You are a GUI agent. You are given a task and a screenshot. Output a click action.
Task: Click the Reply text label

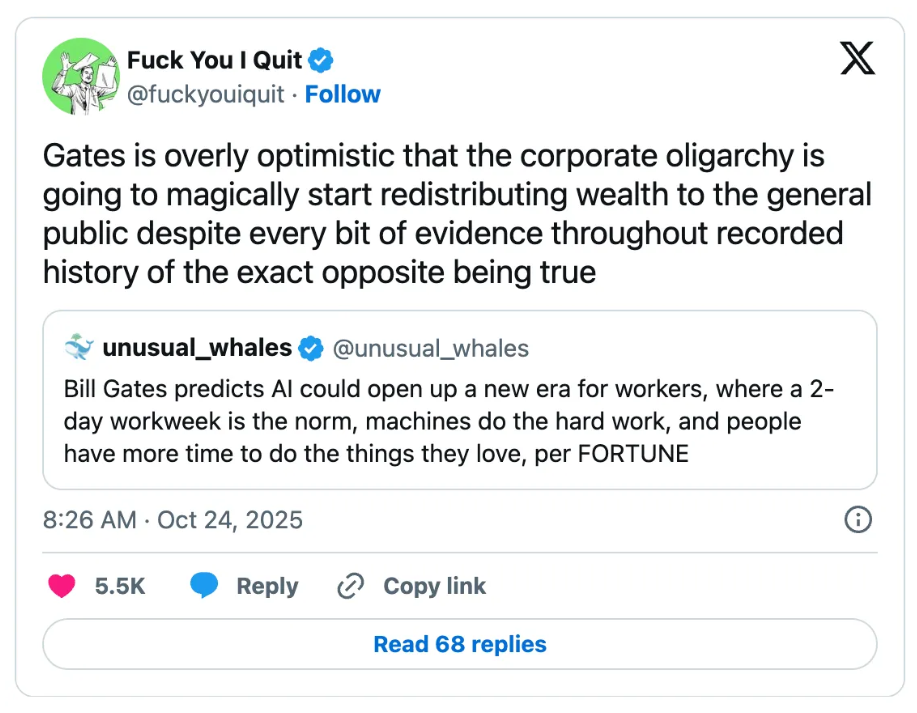point(267,586)
